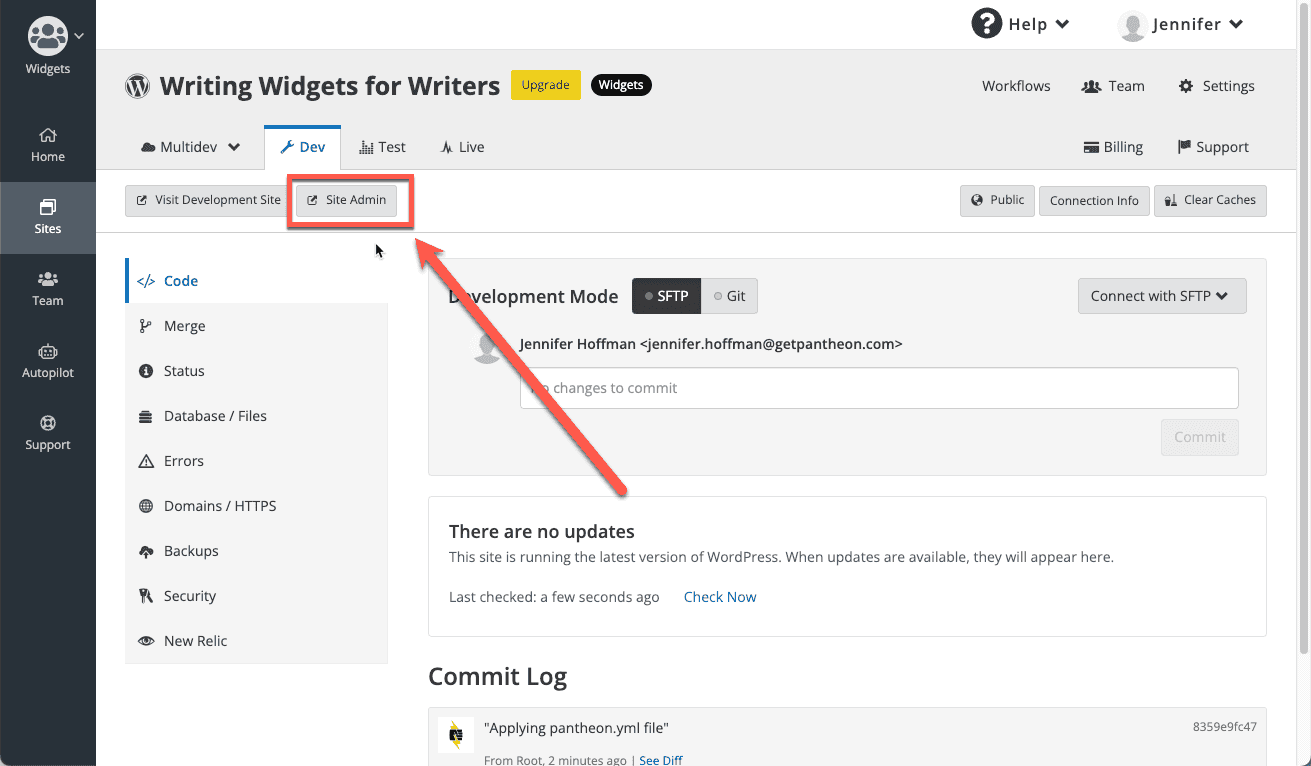The image size is (1311, 766).
Task: Select SFTP development mode
Action: click(666, 296)
